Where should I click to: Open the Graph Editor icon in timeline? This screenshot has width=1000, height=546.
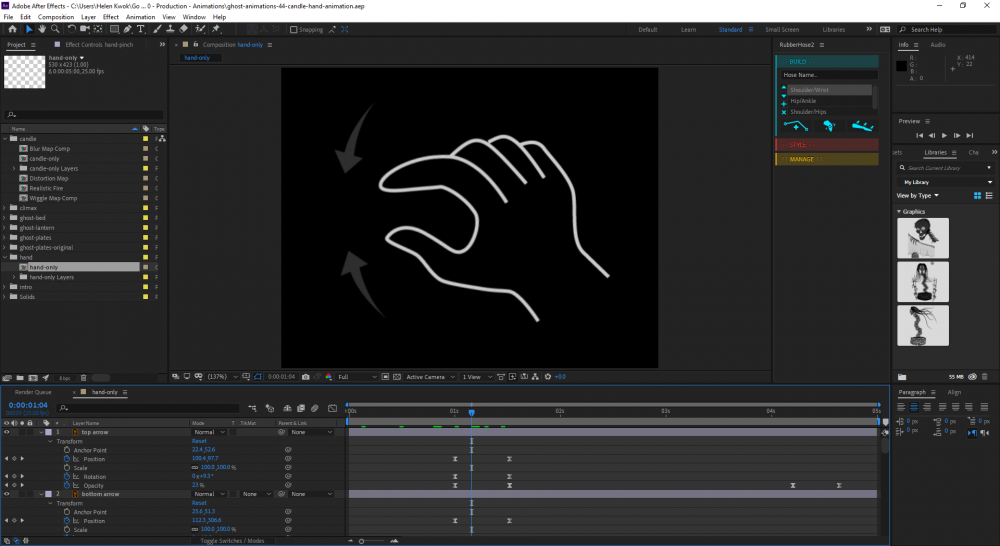click(332, 408)
